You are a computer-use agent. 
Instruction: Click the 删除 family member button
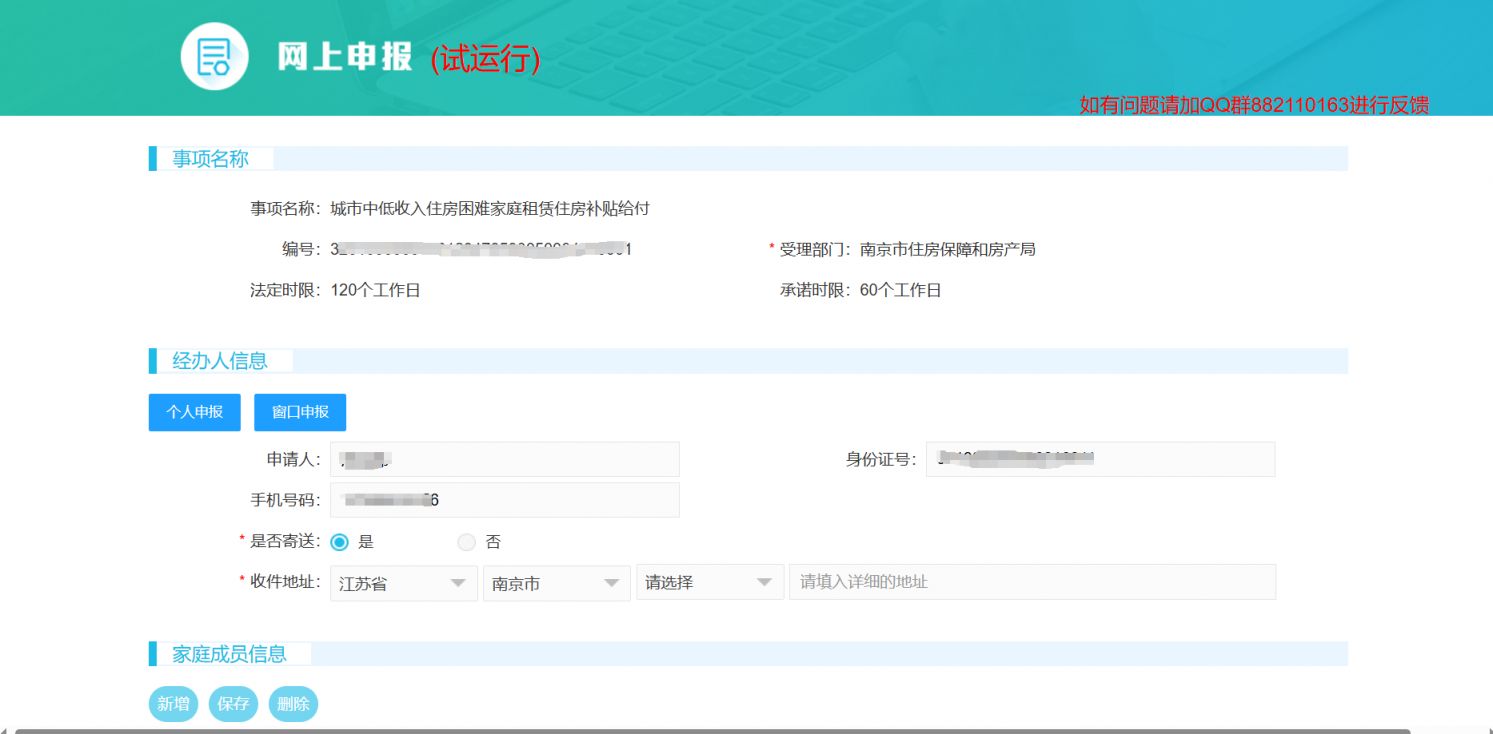293,704
